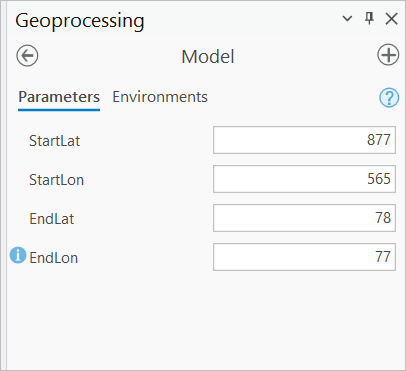Screen dimensions: 406x371
Task: Close the Geoprocessing pane
Action: tap(391, 19)
